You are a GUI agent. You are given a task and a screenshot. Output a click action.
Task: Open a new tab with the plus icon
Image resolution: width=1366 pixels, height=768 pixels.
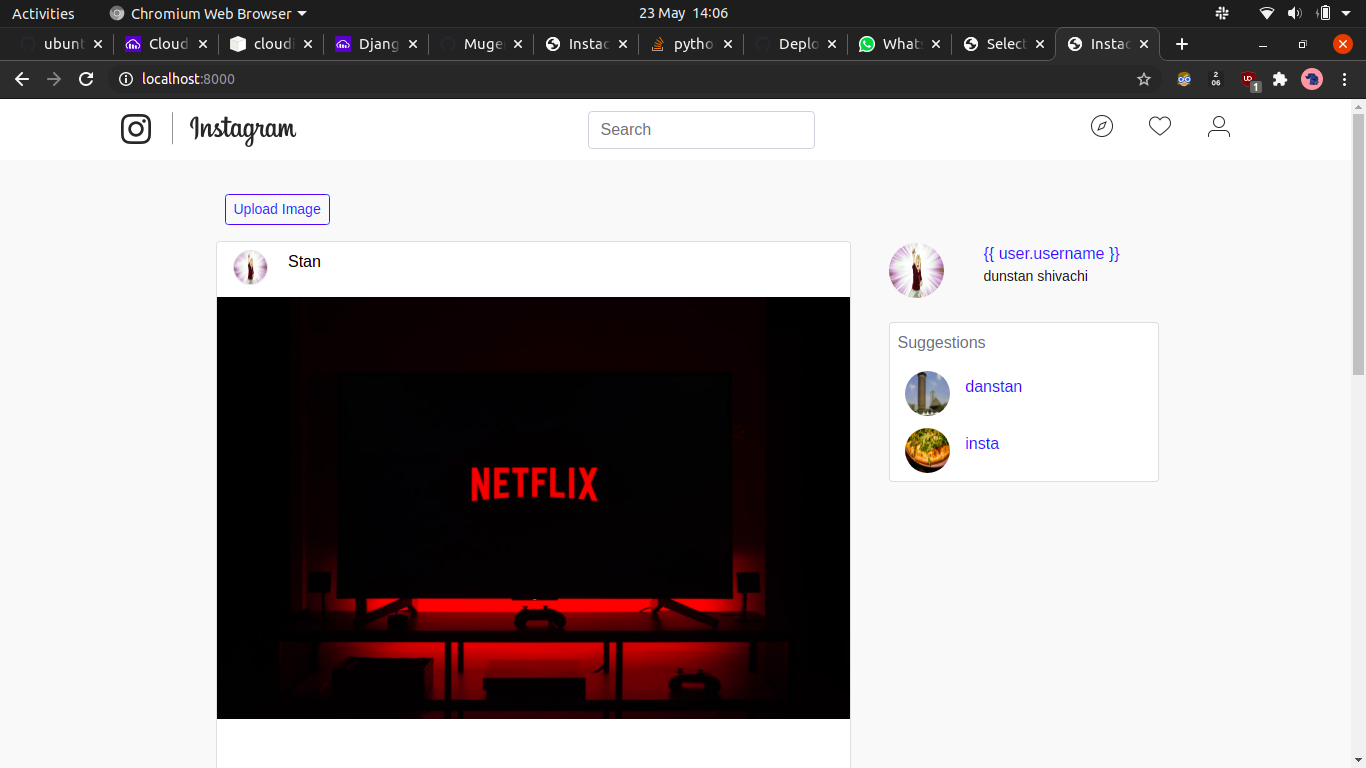point(1182,44)
